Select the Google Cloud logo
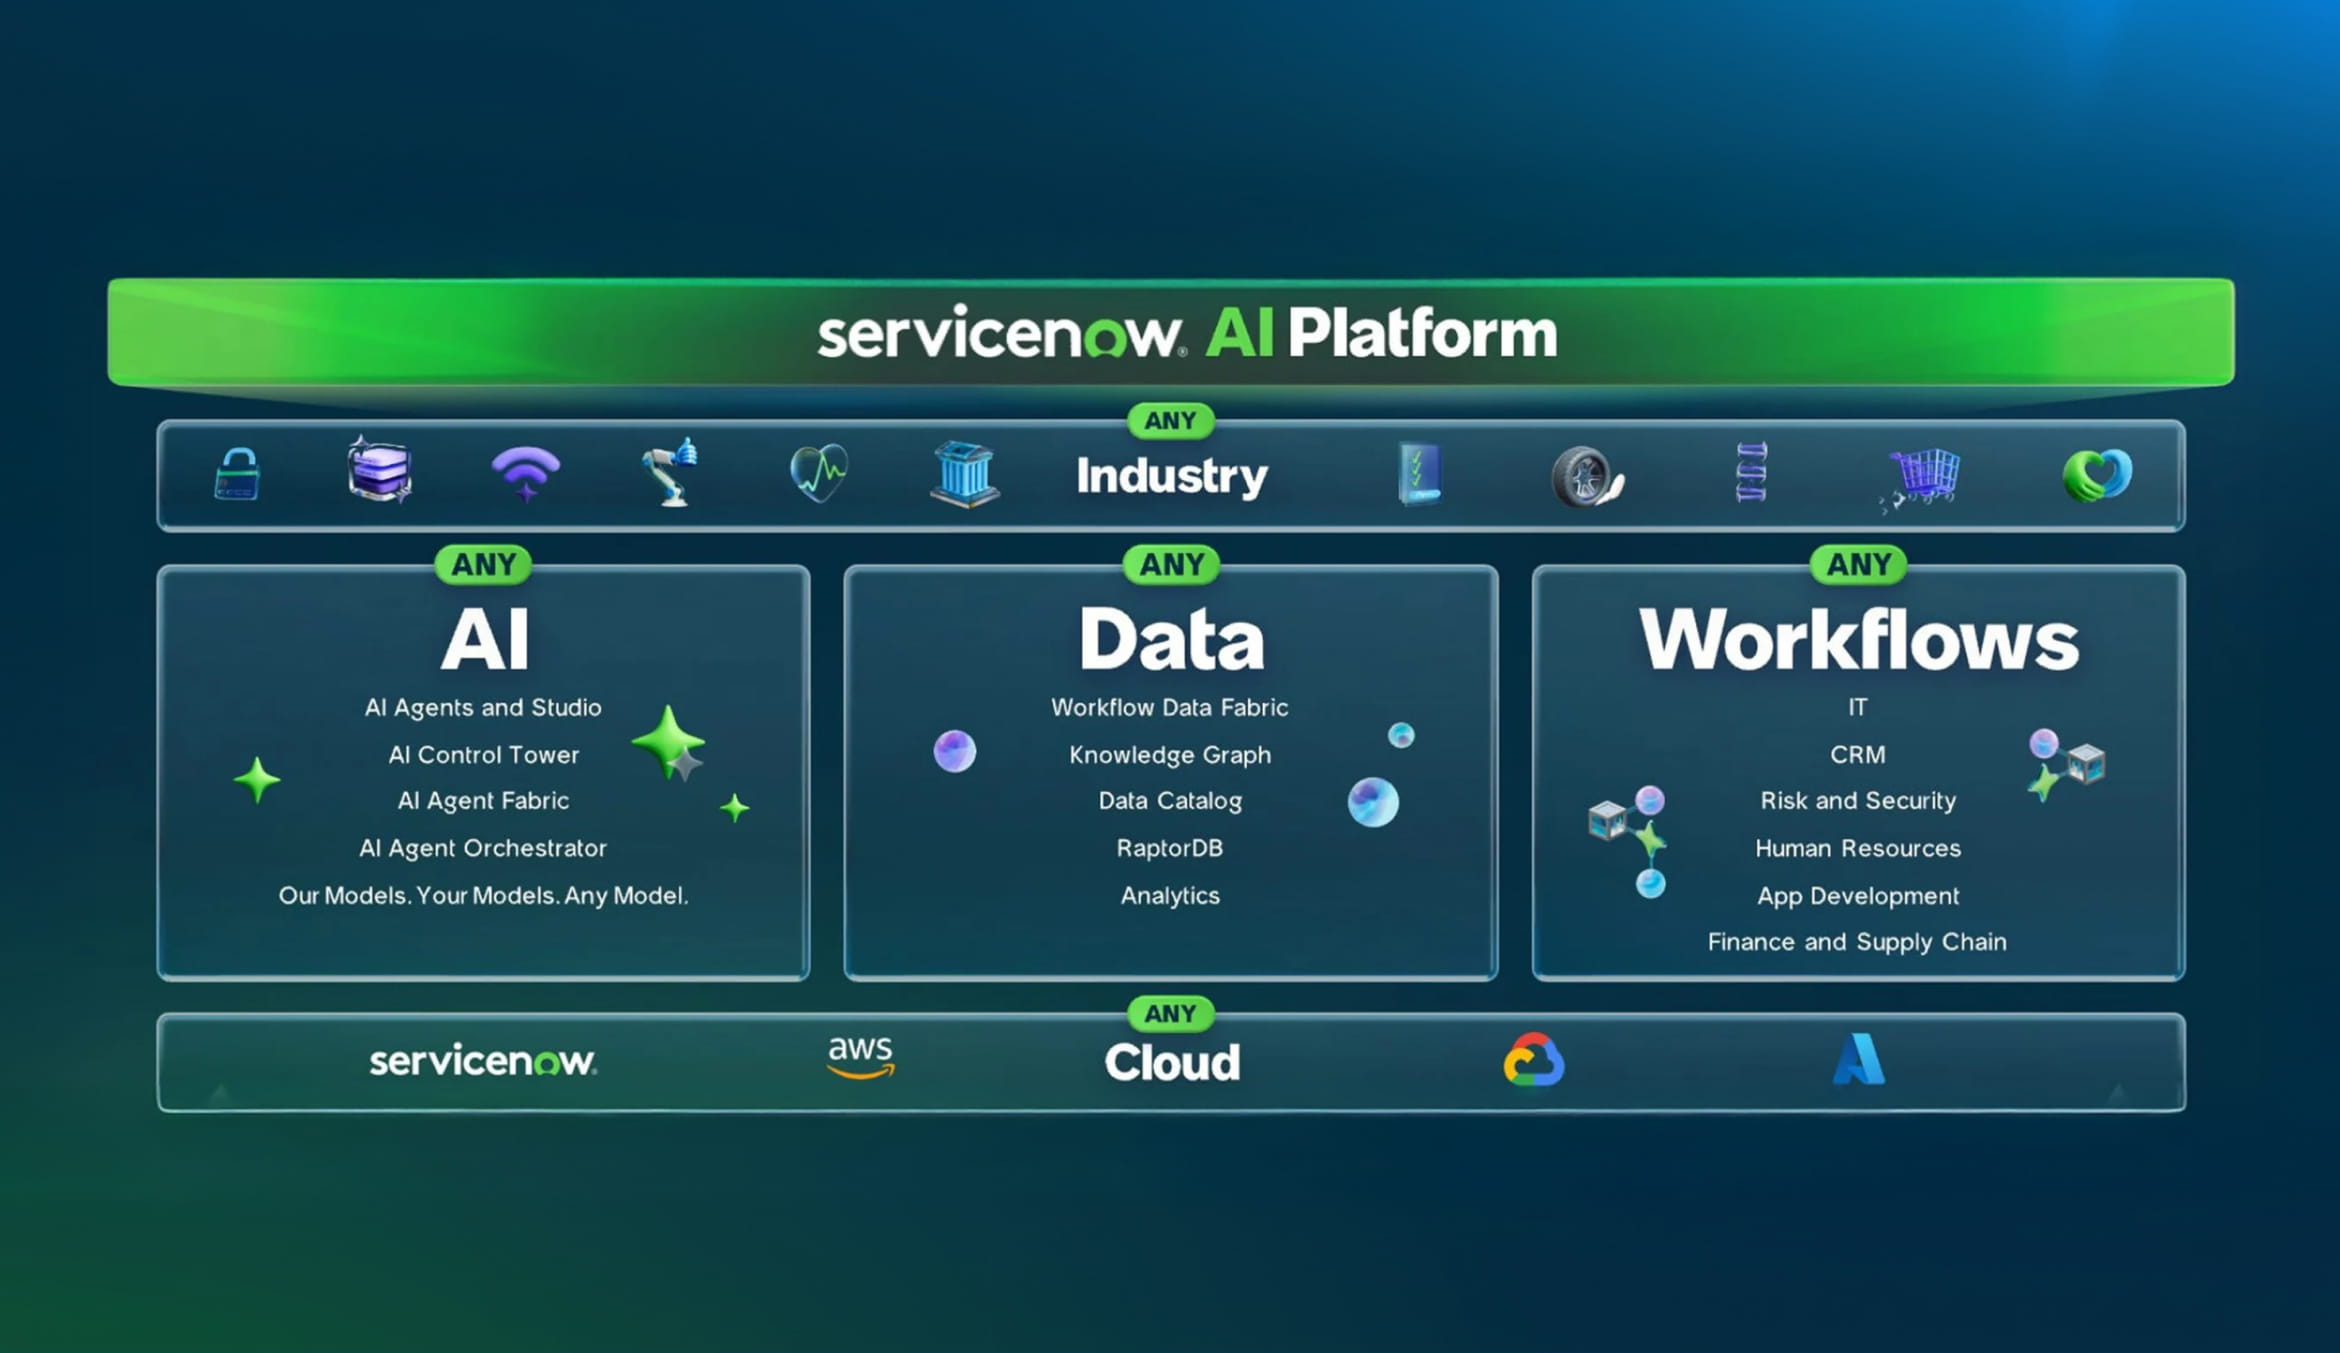The height and width of the screenshot is (1353, 2340). pos(1534,1060)
